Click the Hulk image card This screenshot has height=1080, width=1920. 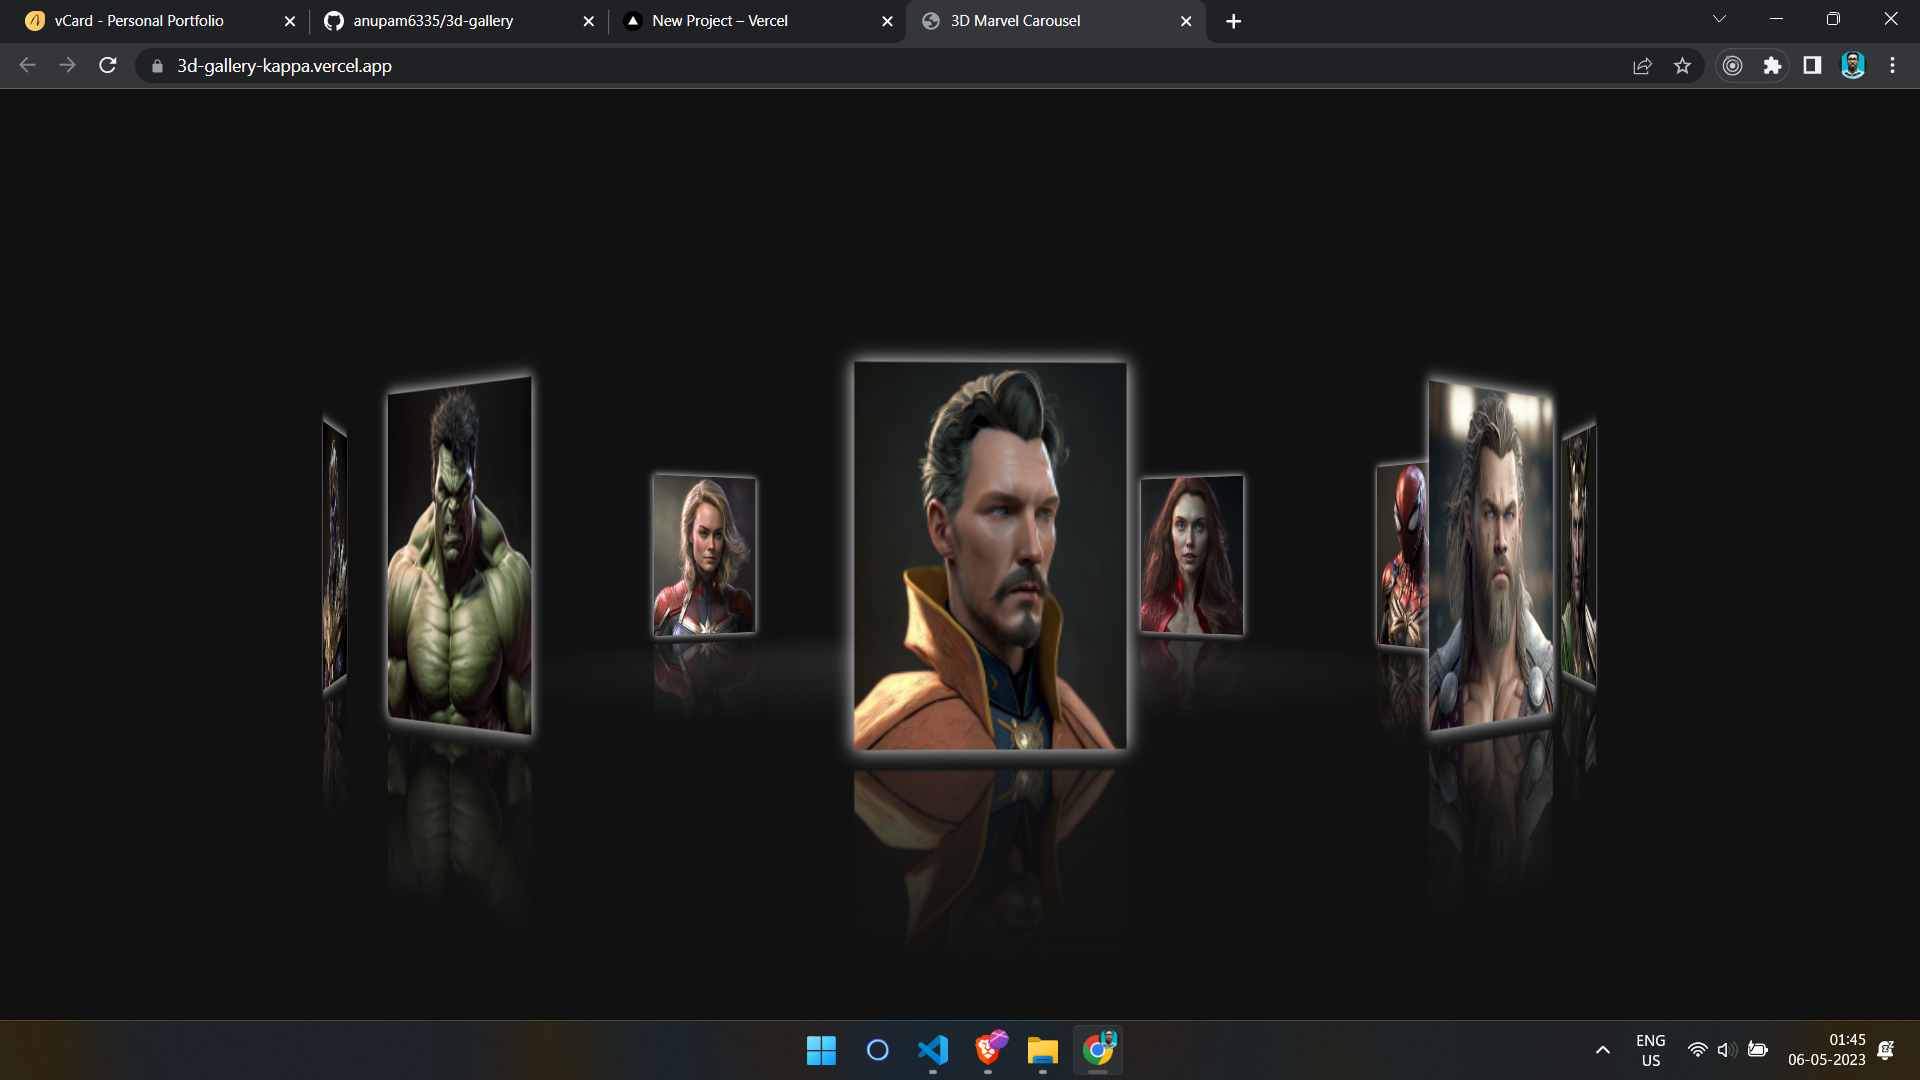click(459, 556)
